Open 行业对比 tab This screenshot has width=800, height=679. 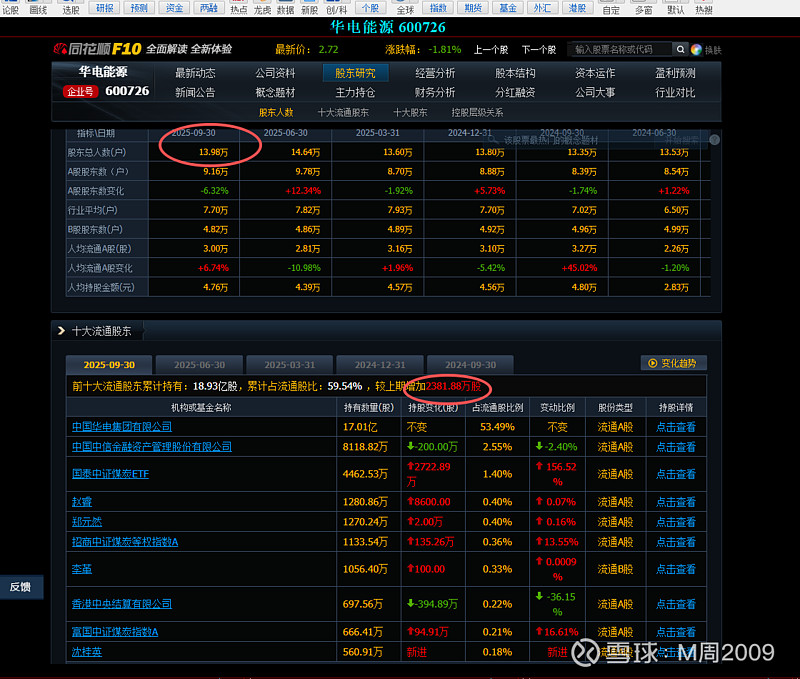tap(675, 92)
